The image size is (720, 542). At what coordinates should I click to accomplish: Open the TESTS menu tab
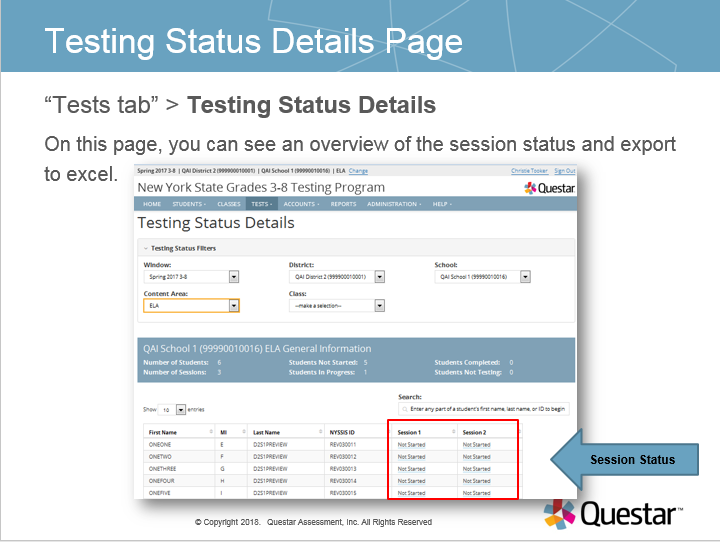coord(262,204)
